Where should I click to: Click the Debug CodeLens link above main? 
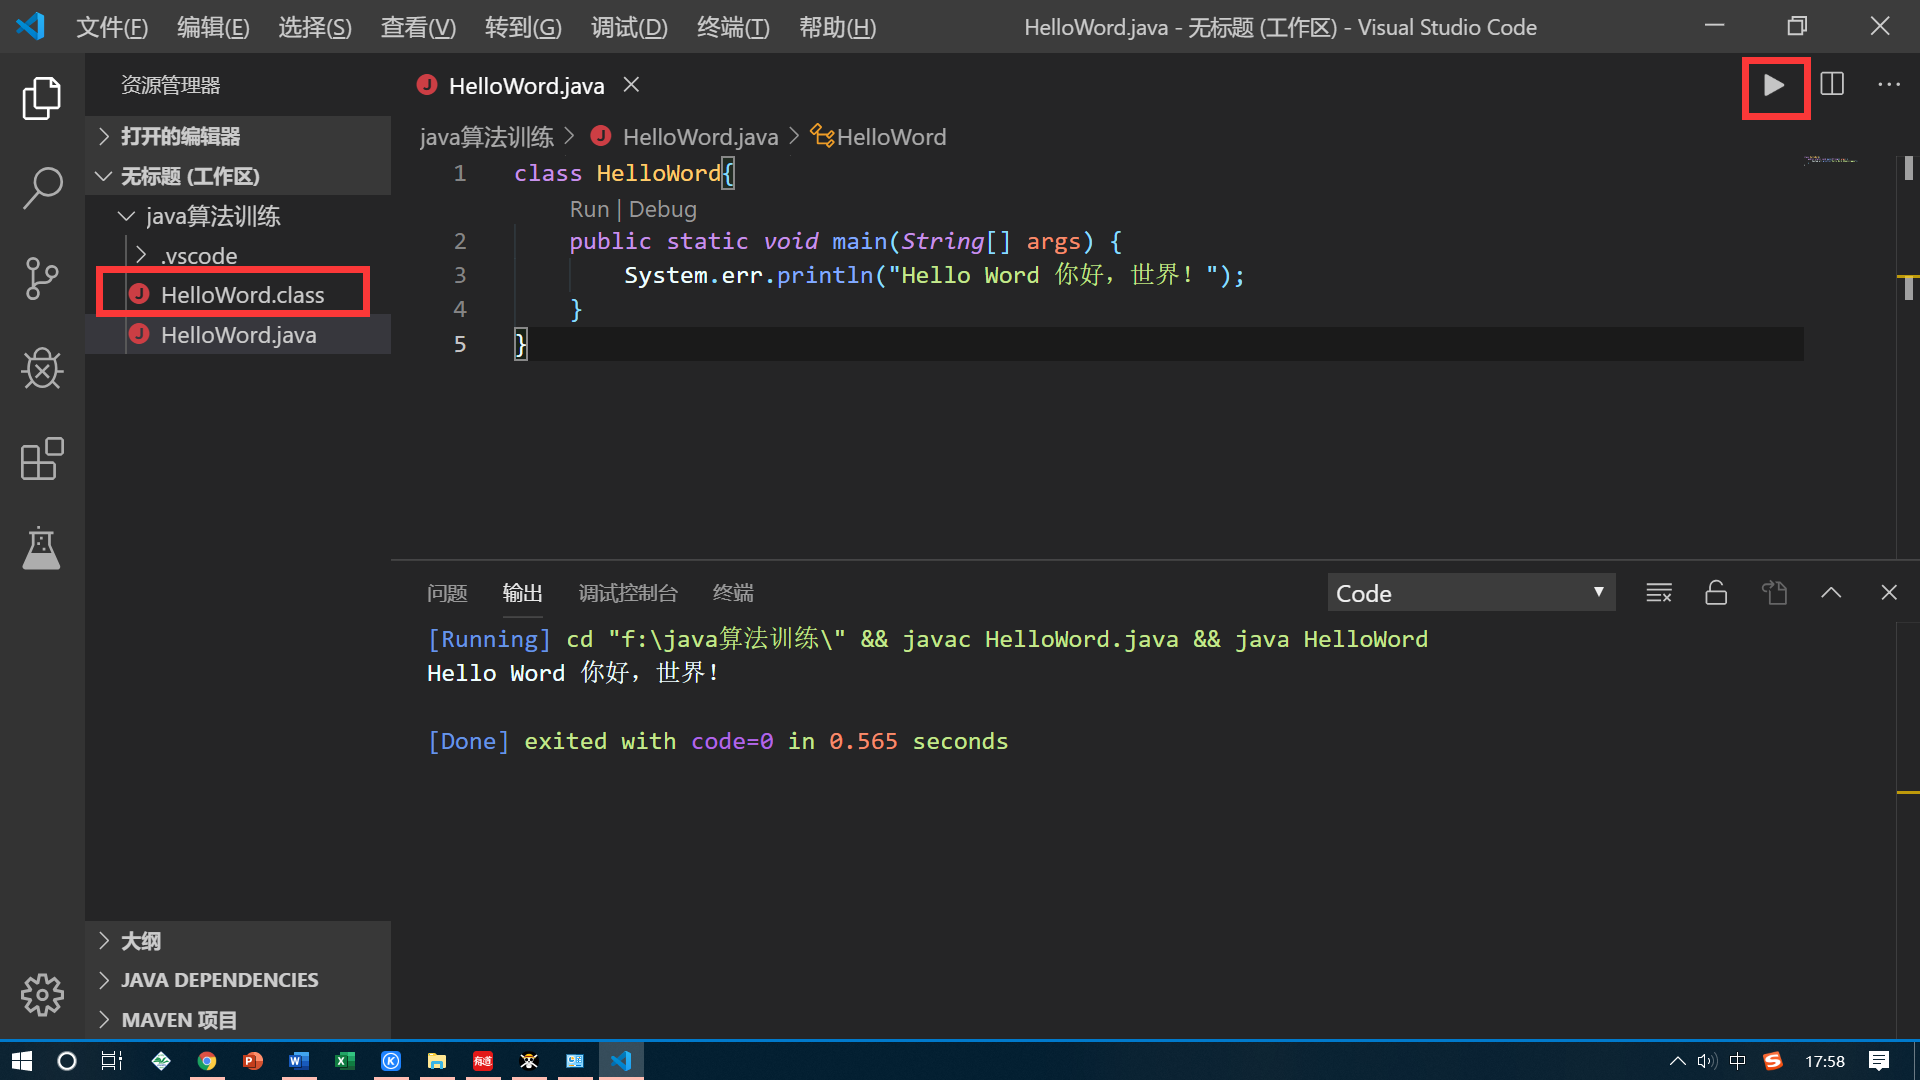click(662, 209)
